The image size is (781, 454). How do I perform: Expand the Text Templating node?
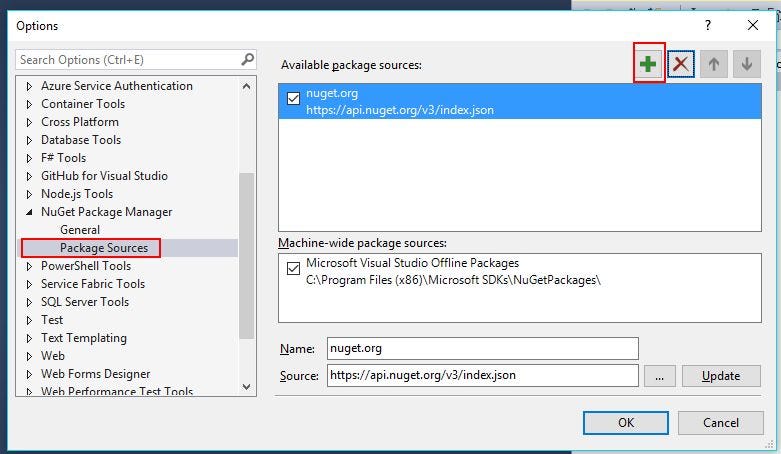pyautogui.click(x=29, y=338)
